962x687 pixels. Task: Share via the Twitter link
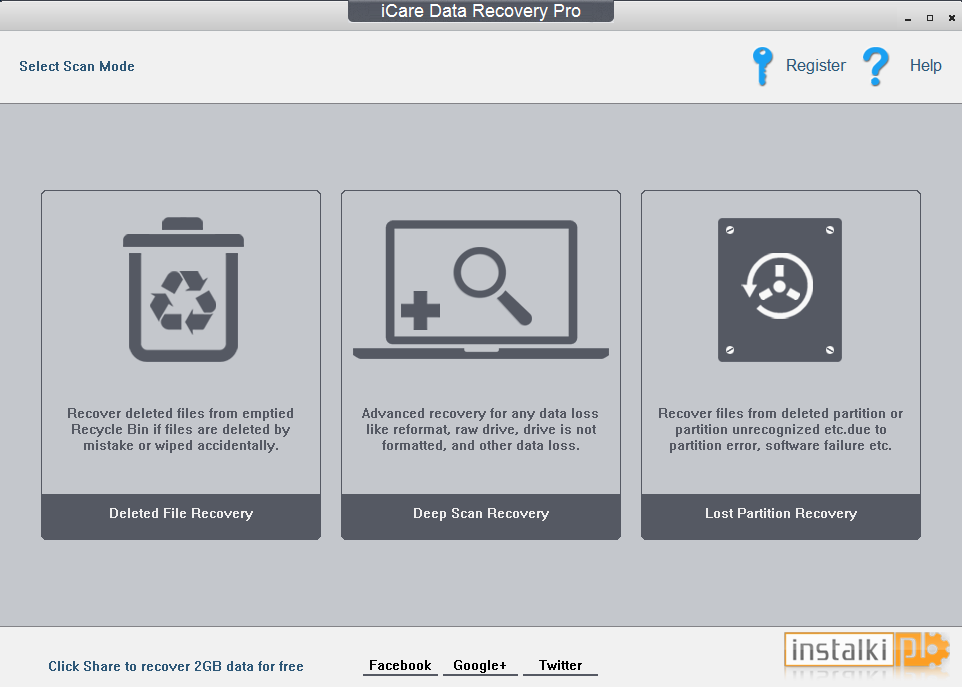pyautogui.click(x=560, y=666)
